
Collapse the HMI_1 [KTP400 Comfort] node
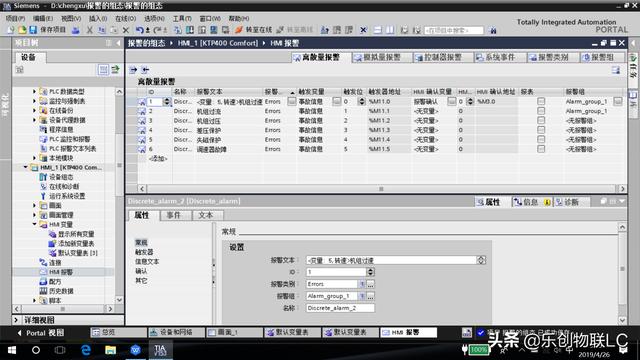[25, 167]
